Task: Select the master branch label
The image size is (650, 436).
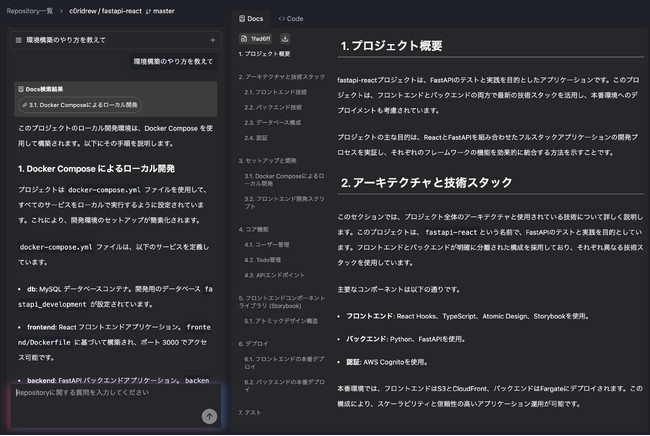Action: point(160,11)
